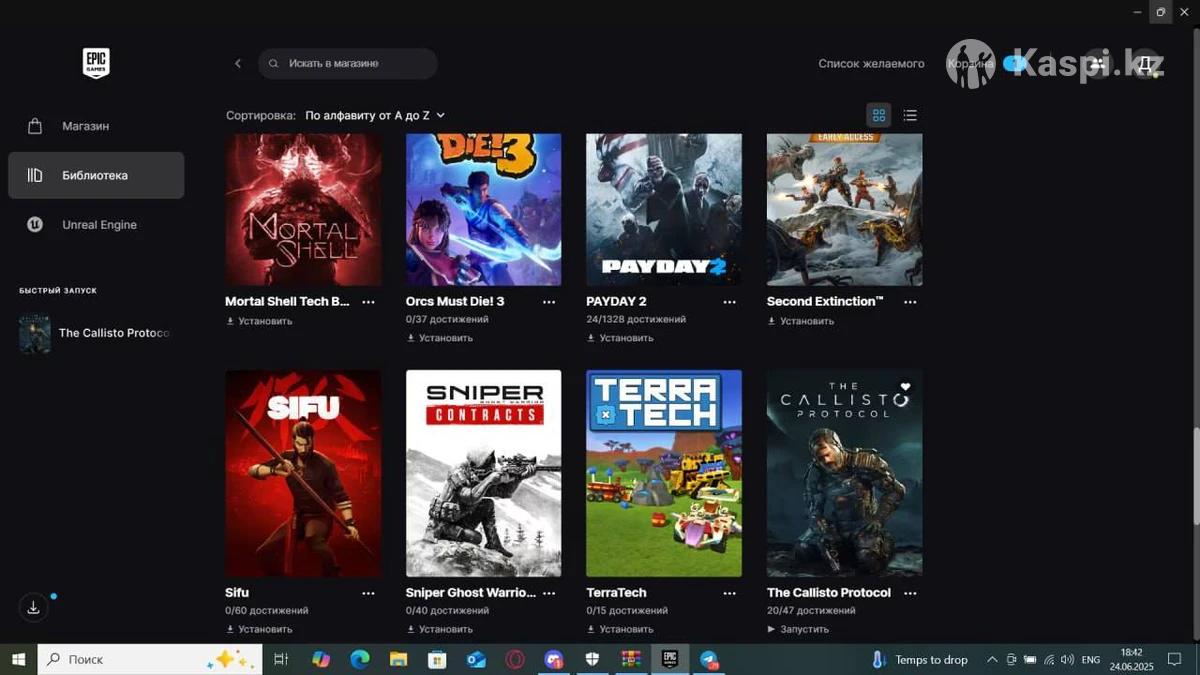The height and width of the screenshot is (675, 1200).
Task: Click "24/1328 достижений" under PAYDAY 2
Action: 636,319
